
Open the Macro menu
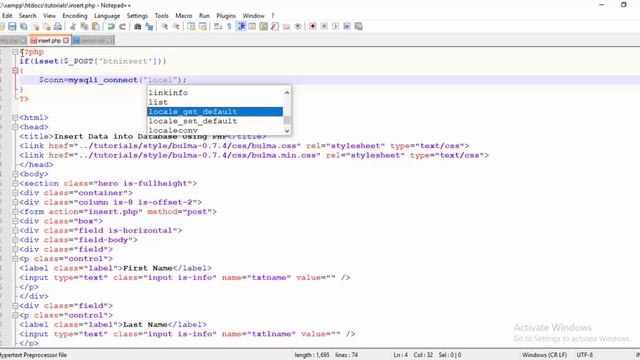coord(184,16)
